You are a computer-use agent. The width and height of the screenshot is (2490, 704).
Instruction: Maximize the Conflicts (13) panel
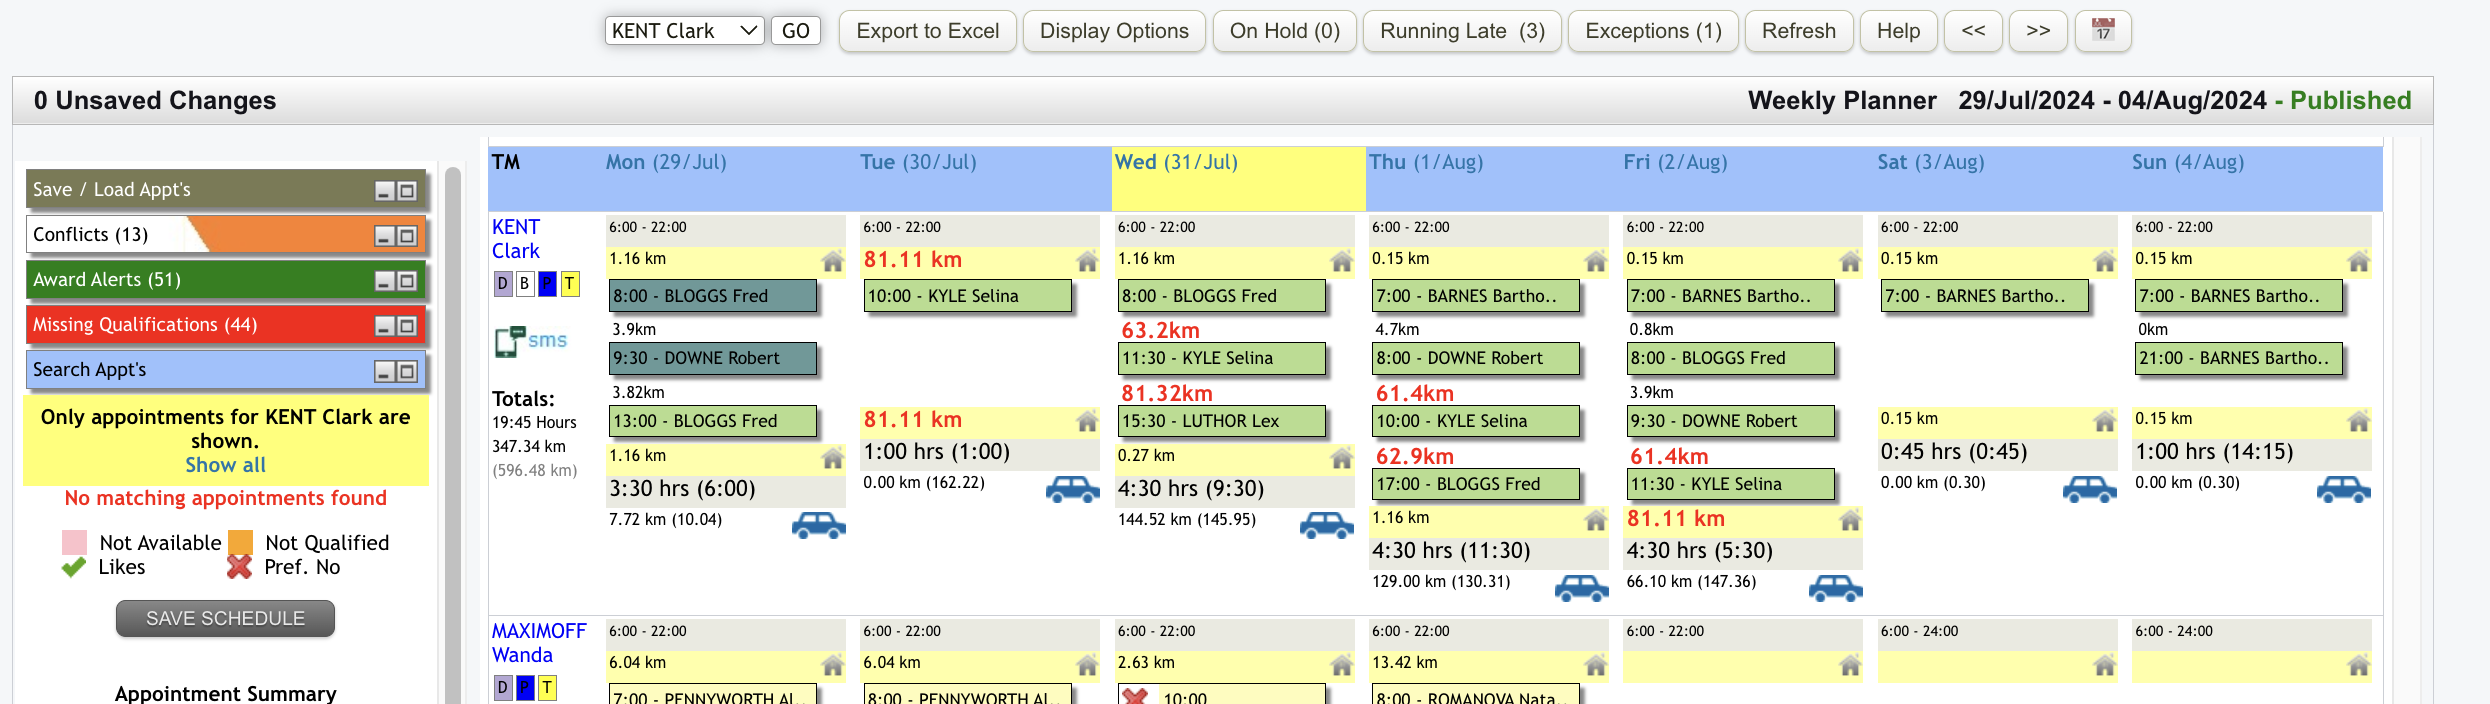407,236
